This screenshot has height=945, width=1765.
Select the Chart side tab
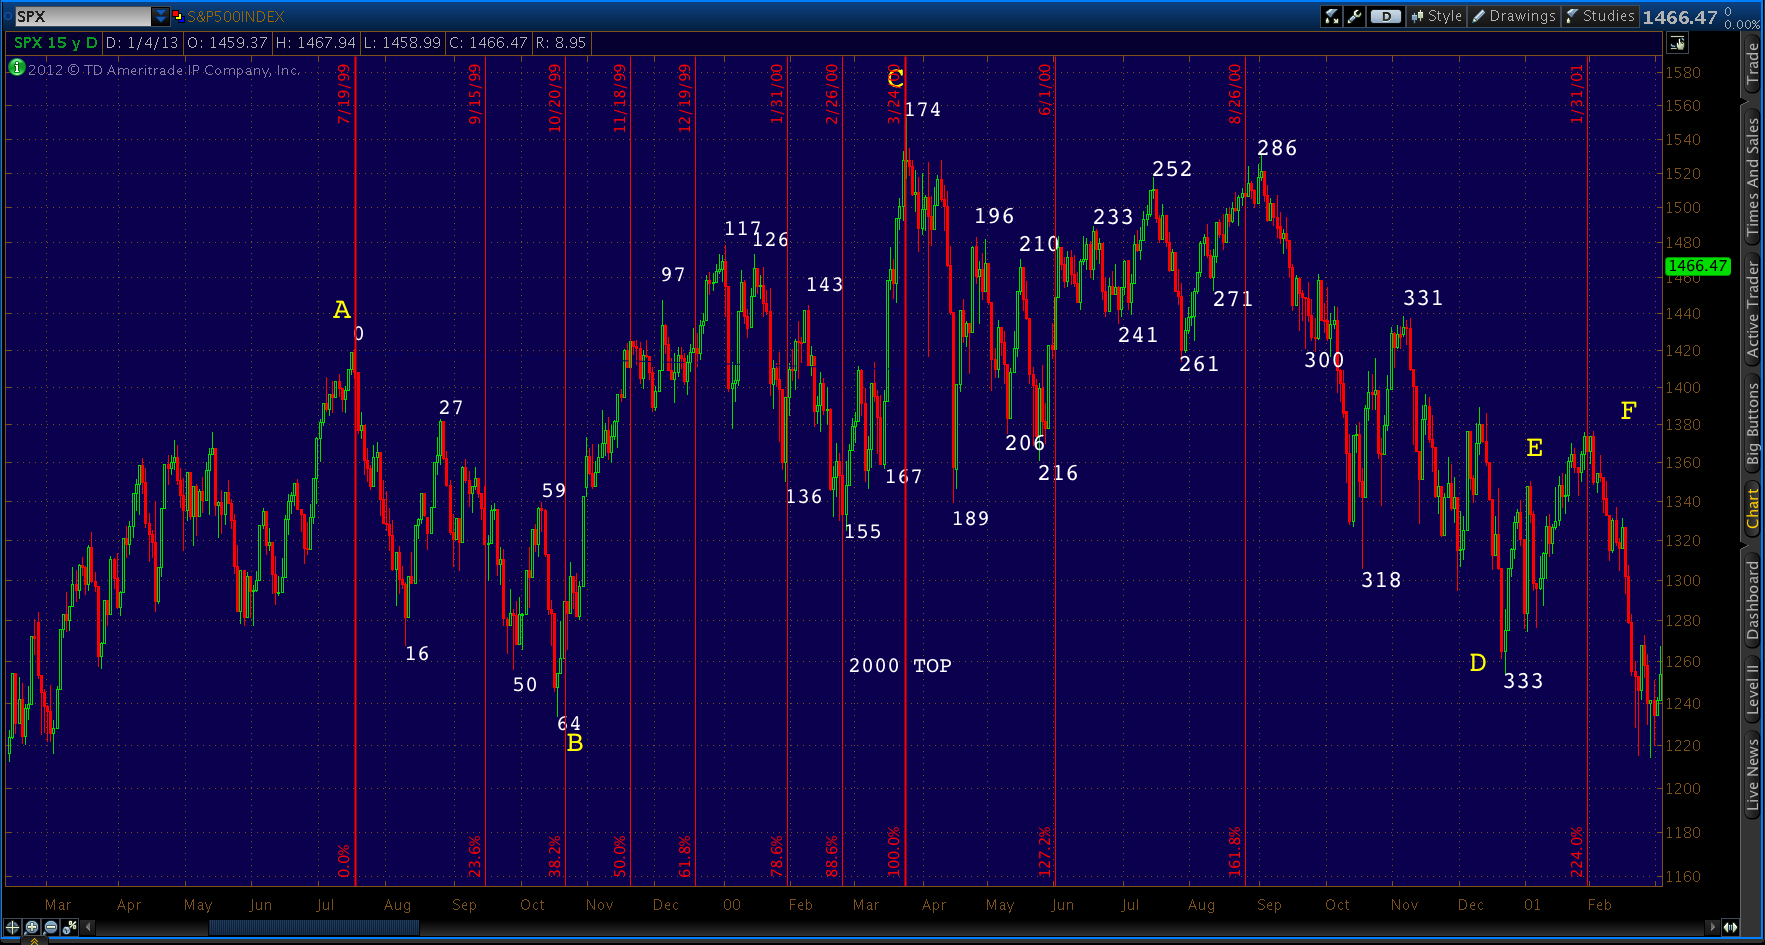point(1753,508)
